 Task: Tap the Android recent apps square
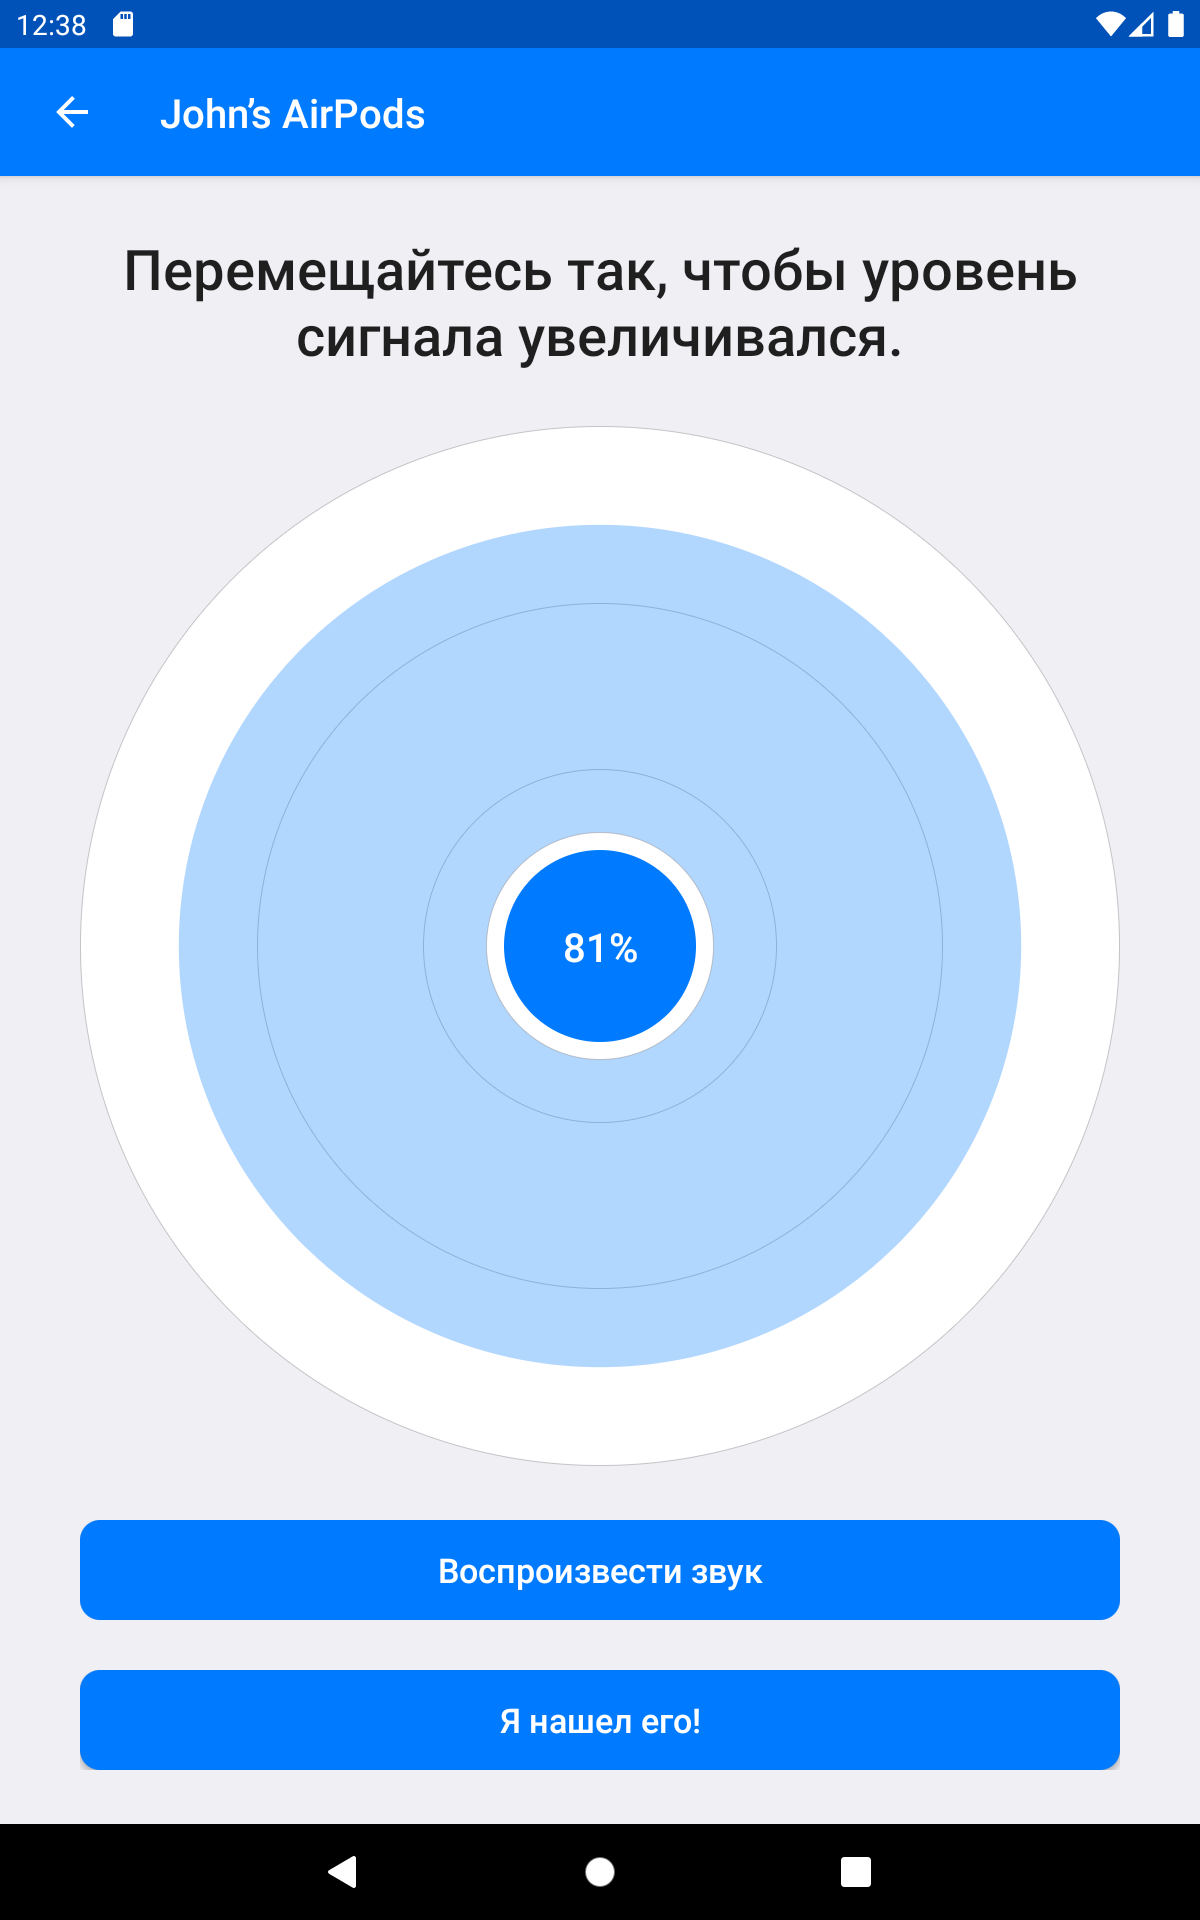click(x=856, y=1872)
